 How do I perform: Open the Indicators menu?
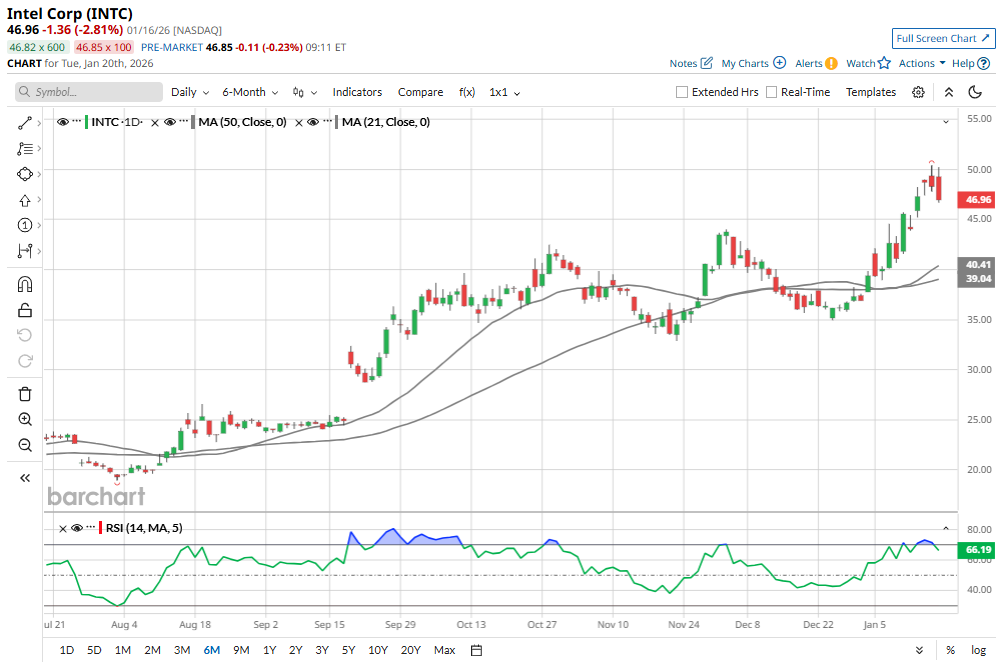[x=357, y=92]
